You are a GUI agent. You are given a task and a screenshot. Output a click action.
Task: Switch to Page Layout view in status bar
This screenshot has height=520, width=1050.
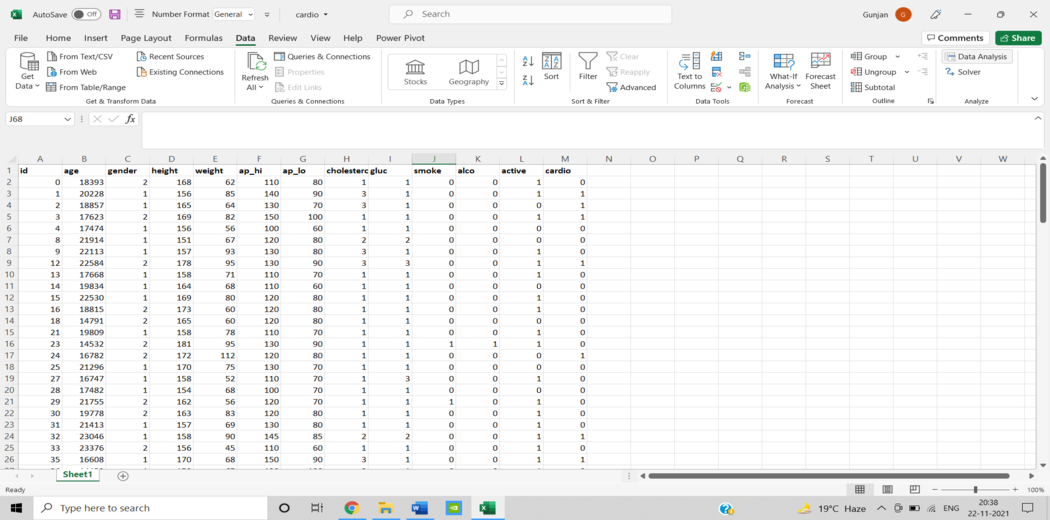(x=887, y=490)
